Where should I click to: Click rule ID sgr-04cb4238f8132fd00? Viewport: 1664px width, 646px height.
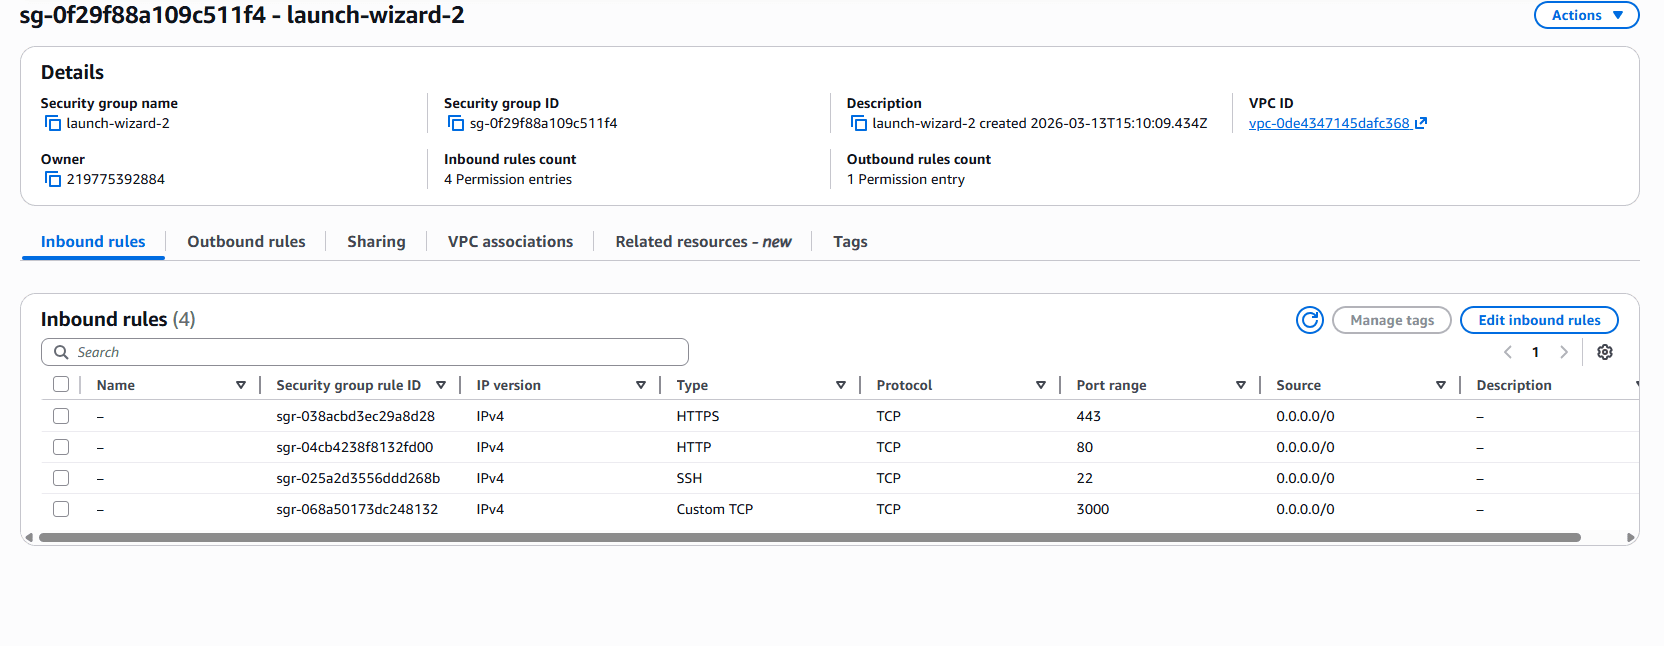355,447
